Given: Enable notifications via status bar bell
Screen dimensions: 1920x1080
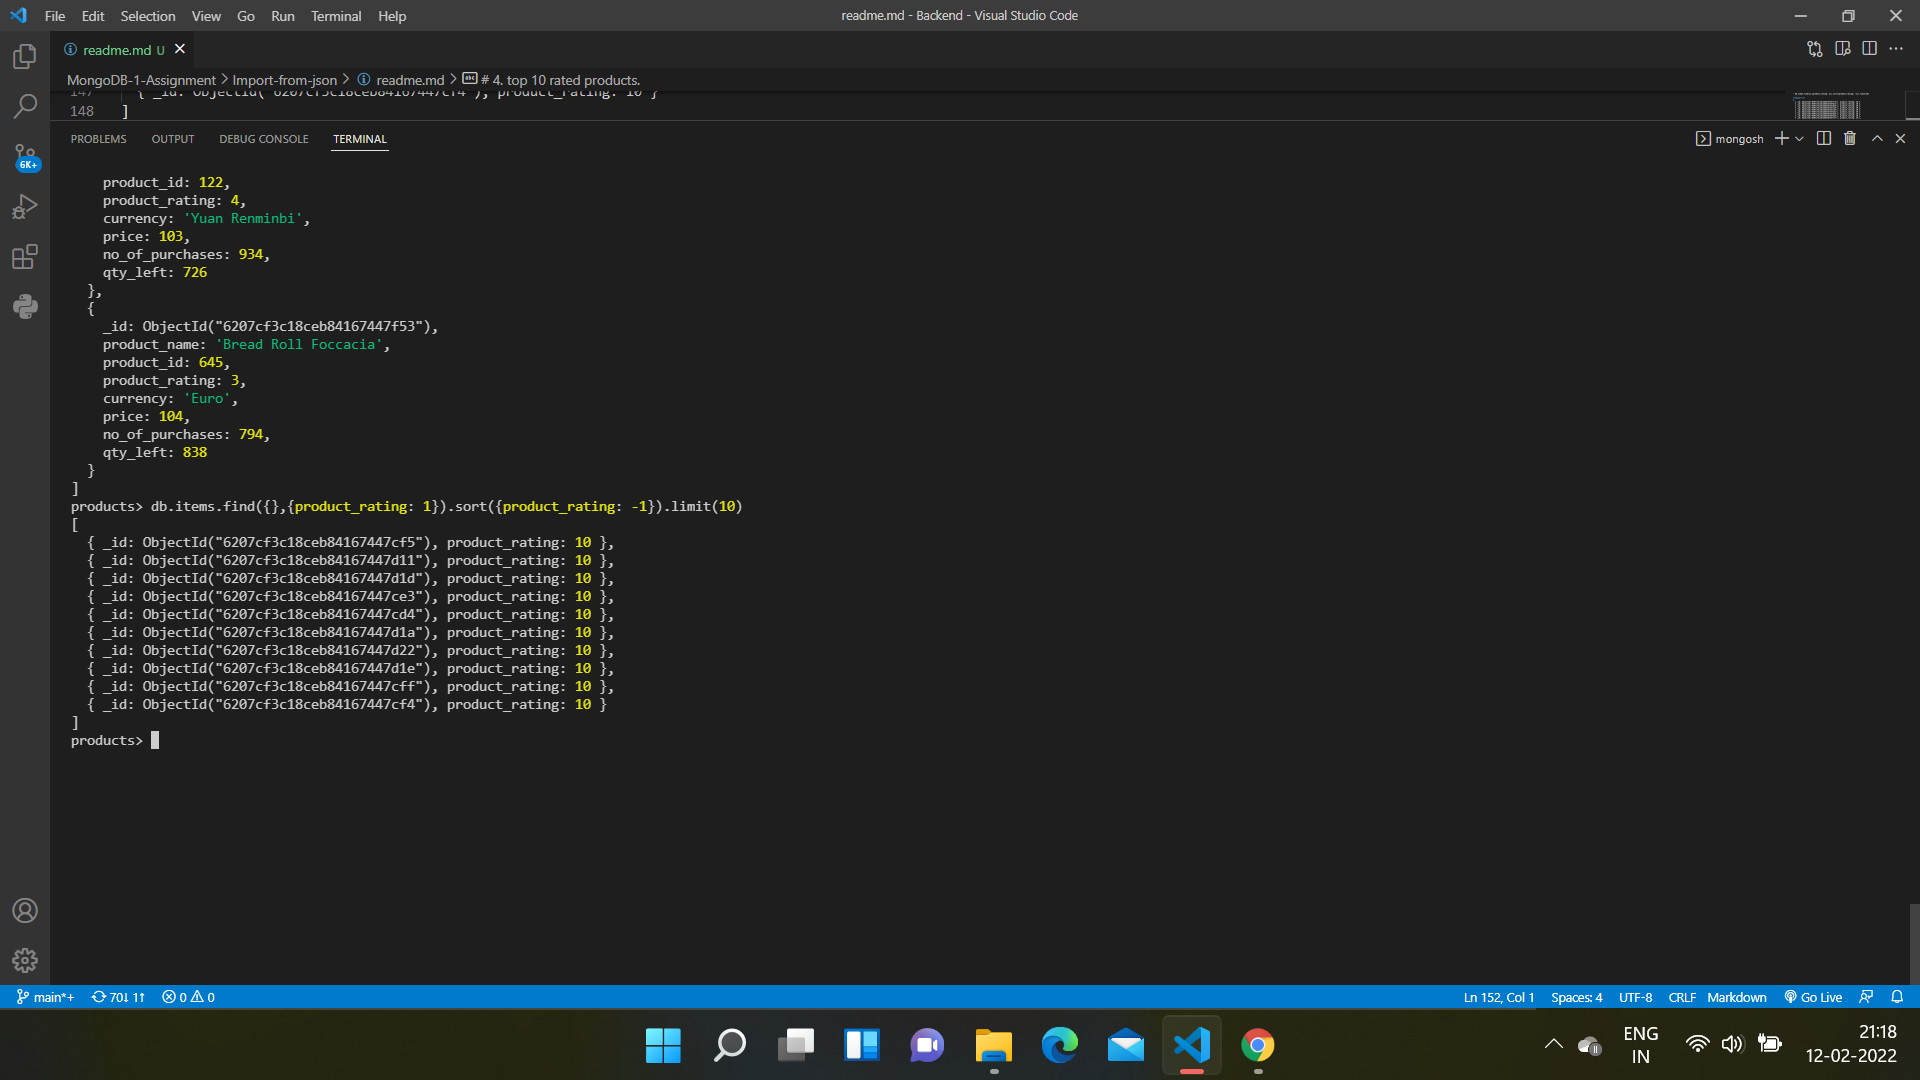Looking at the screenshot, I should click(x=1898, y=997).
